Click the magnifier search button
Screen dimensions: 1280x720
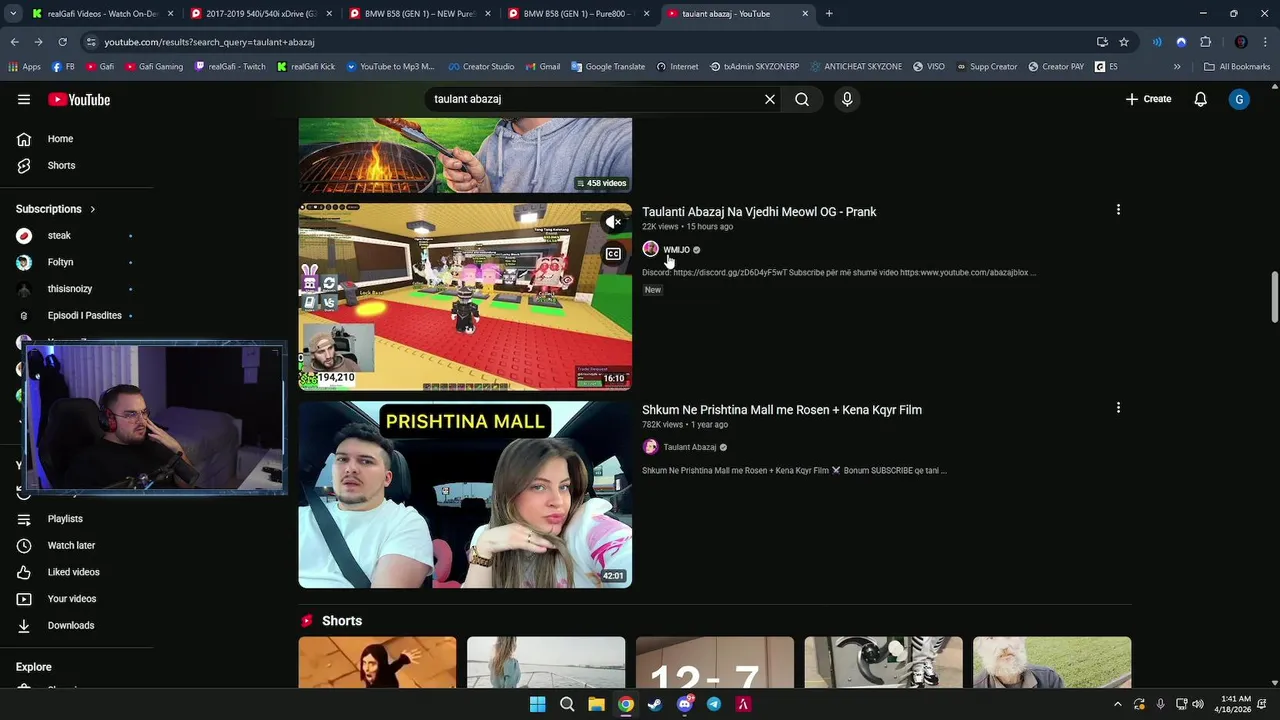pyautogui.click(x=802, y=99)
